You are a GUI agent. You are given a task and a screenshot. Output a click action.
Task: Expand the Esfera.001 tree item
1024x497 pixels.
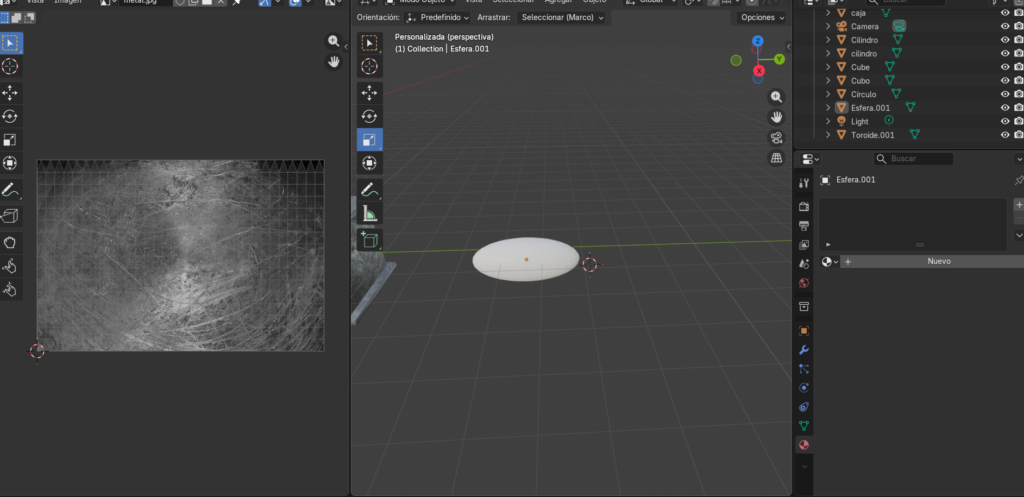[x=828, y=108]
